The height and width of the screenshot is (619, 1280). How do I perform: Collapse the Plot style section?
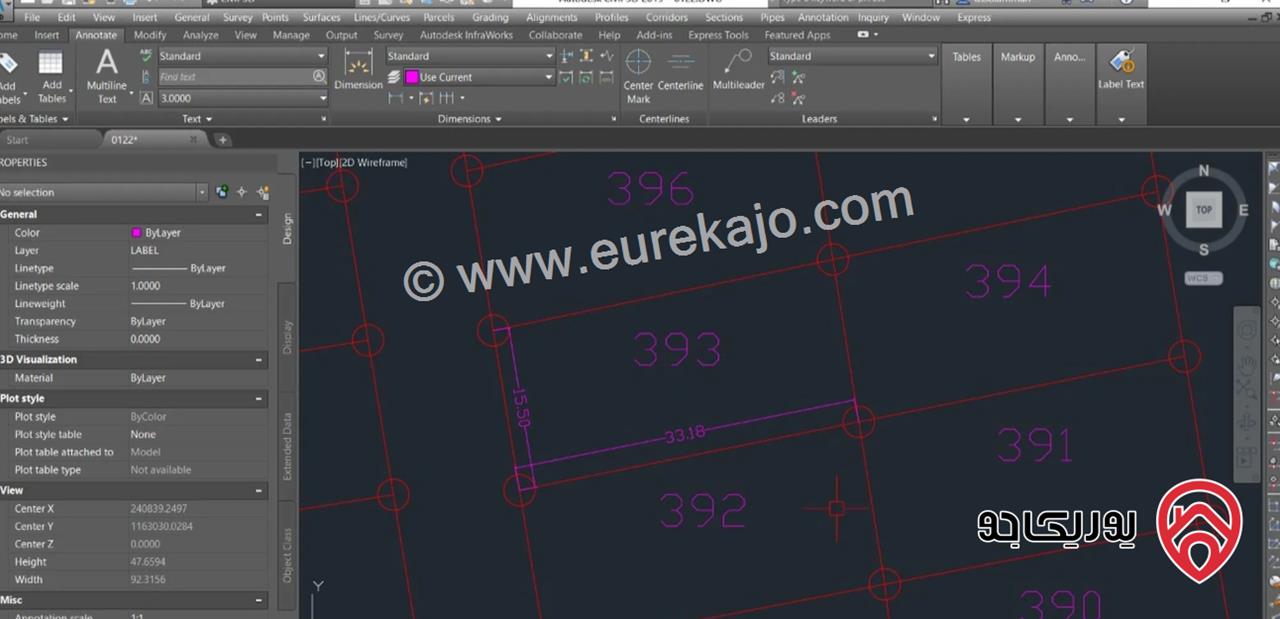point(259,398)
